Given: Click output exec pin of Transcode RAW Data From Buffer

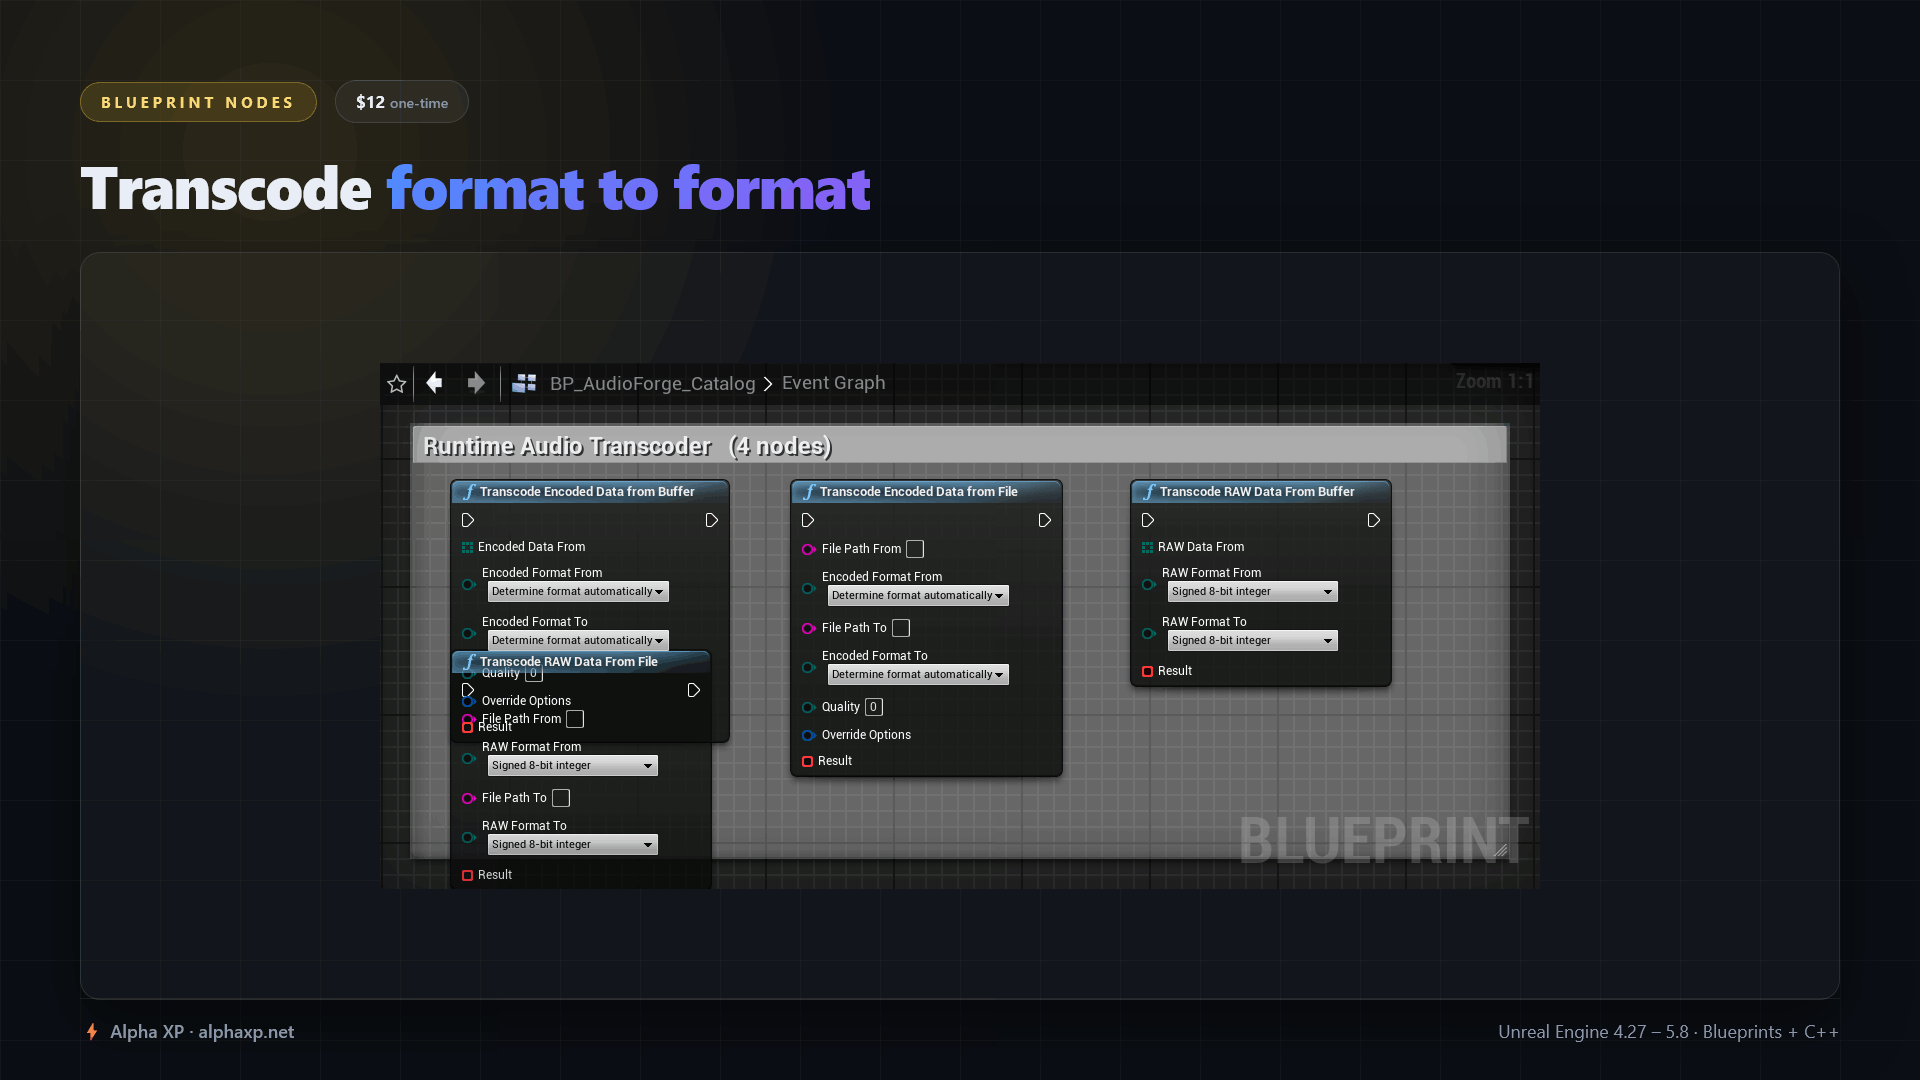Looking at the screenshot, I should coord(1374,521).
